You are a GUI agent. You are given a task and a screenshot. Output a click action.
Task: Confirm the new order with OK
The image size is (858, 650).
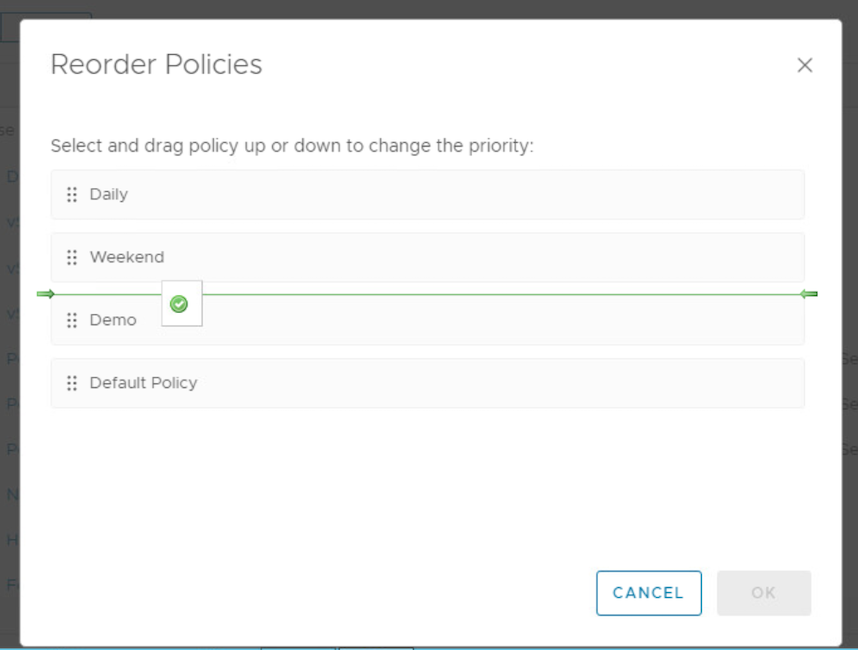[x=764, y=593]
